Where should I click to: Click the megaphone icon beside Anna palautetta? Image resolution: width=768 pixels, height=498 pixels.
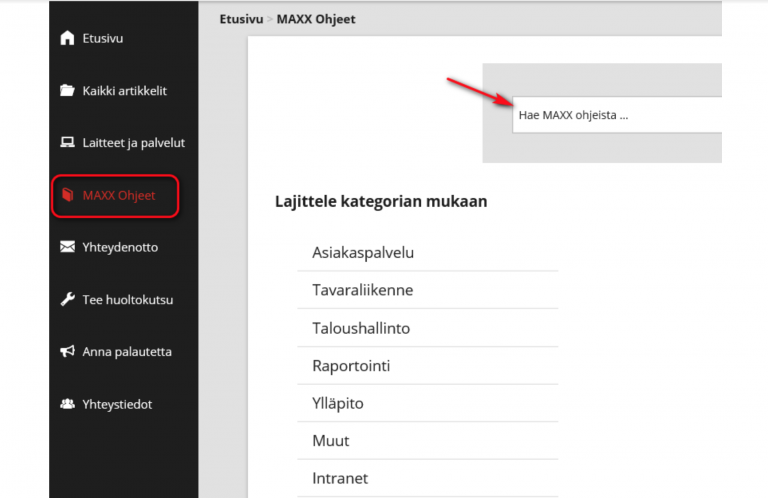[68, 351]
